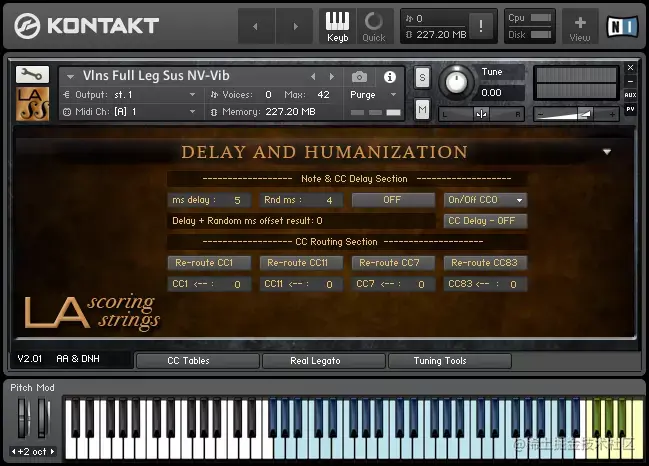Click the exclamation panic button
The width and height of the screenshot is (649, 466).
(x=481, y=26)
